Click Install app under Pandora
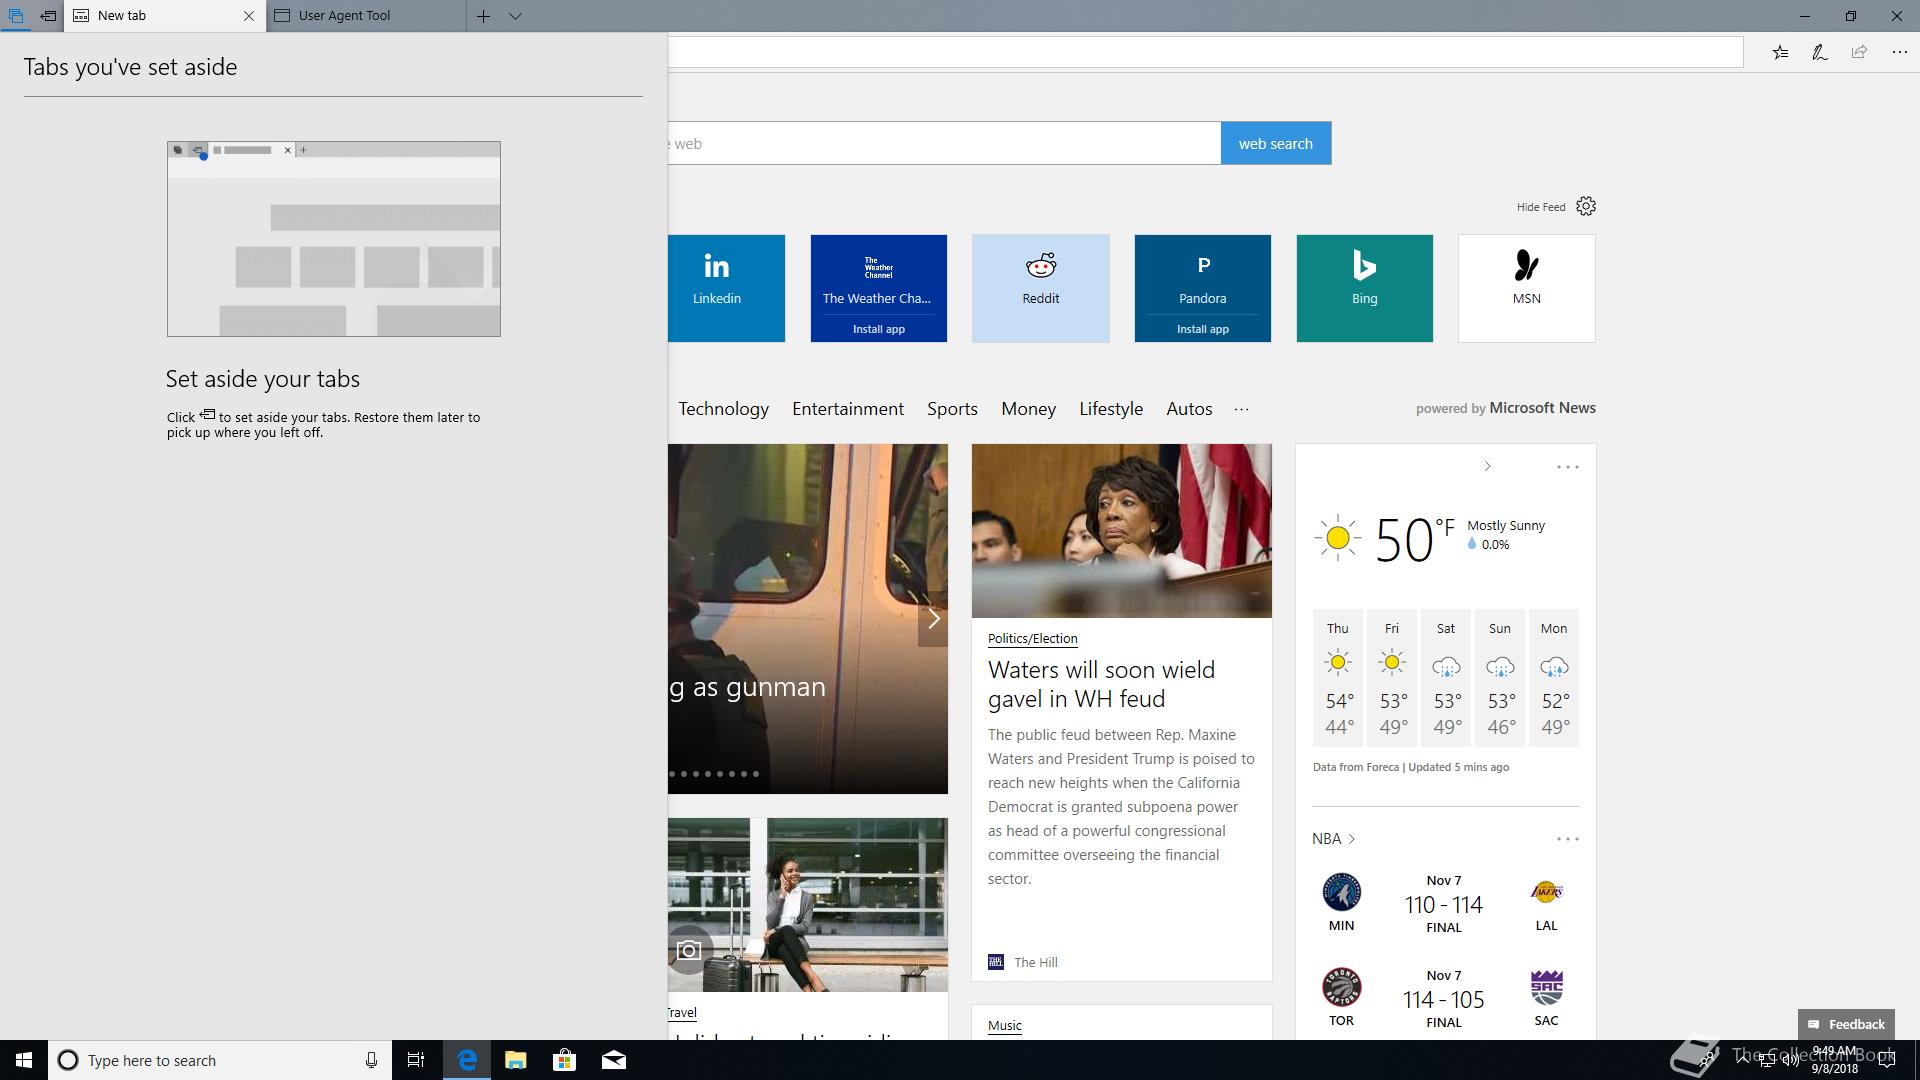The width and height of the screenshot is (1920, 1080). [1202, 329]
